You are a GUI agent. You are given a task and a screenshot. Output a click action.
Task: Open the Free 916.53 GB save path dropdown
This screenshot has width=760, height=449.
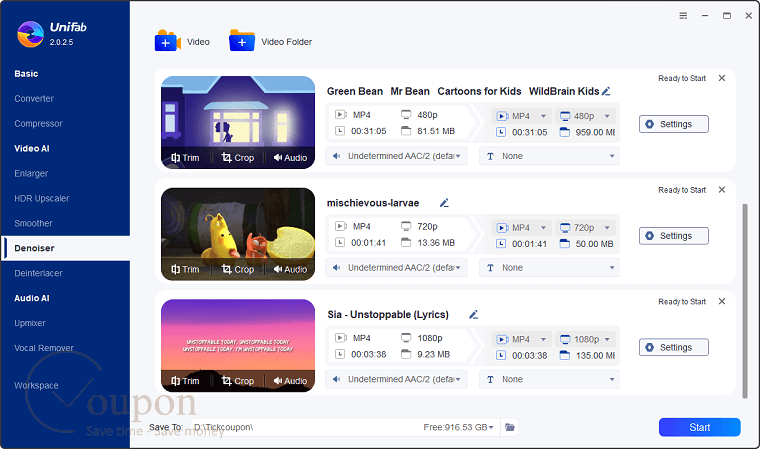[x=459, y=427]
